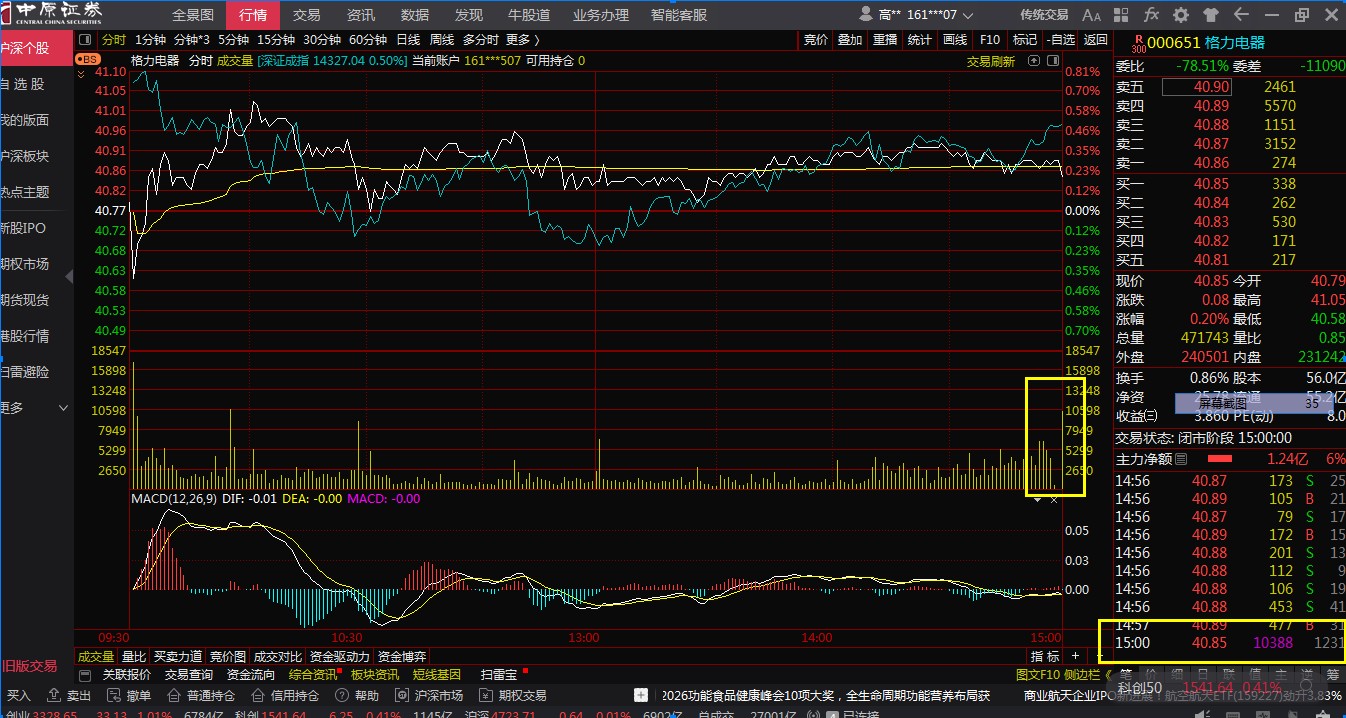
Task: Click the 撤单 cancel order icon
Action: (116, 695)
